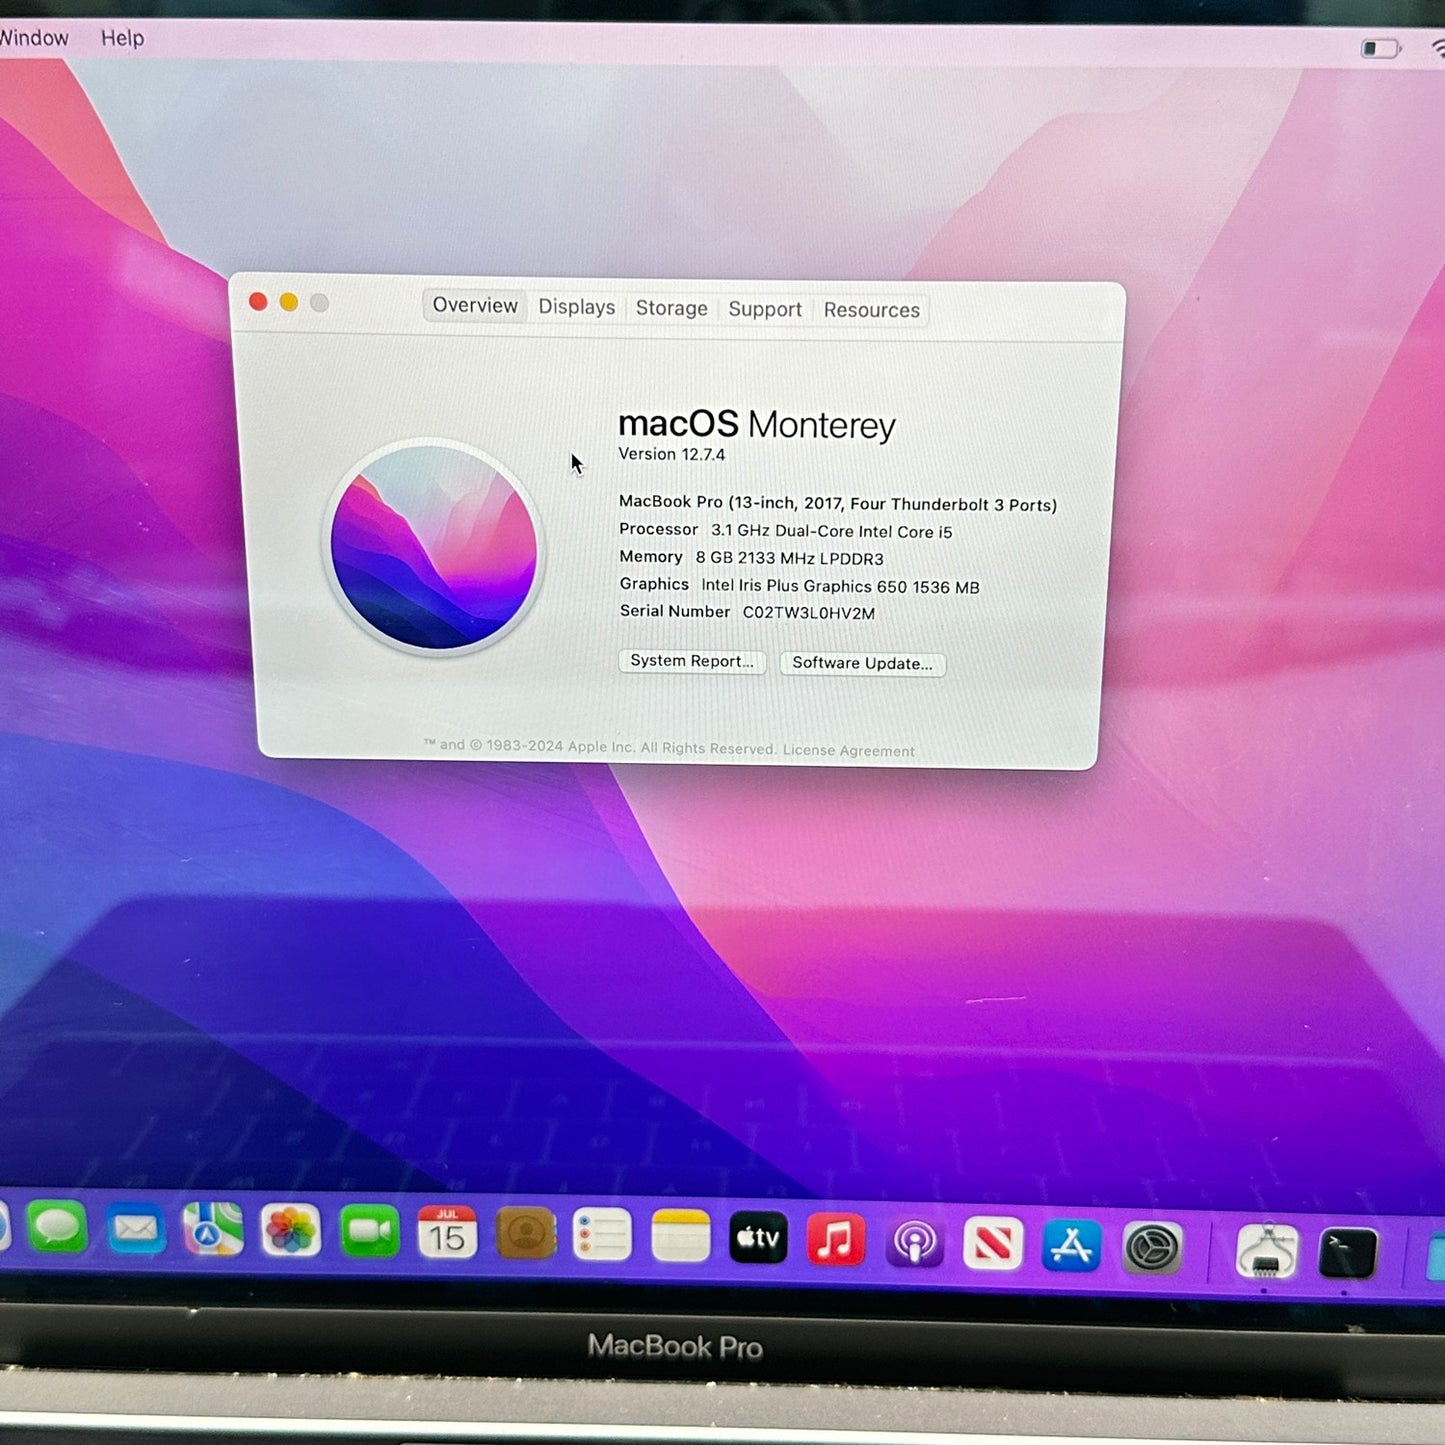The width and height of the screenshot is (1445, 1445).
Task: Launch the Apple TV app
Action: 758,1239
